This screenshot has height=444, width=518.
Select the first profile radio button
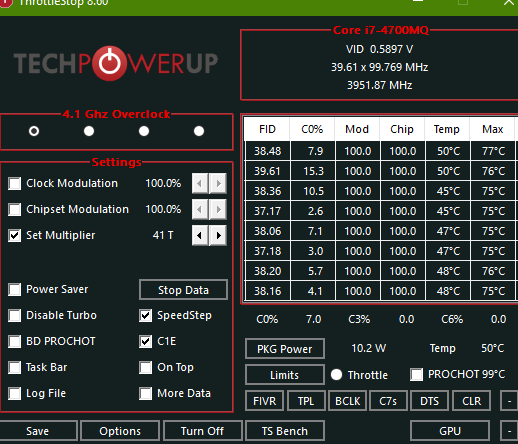[34, 131]
